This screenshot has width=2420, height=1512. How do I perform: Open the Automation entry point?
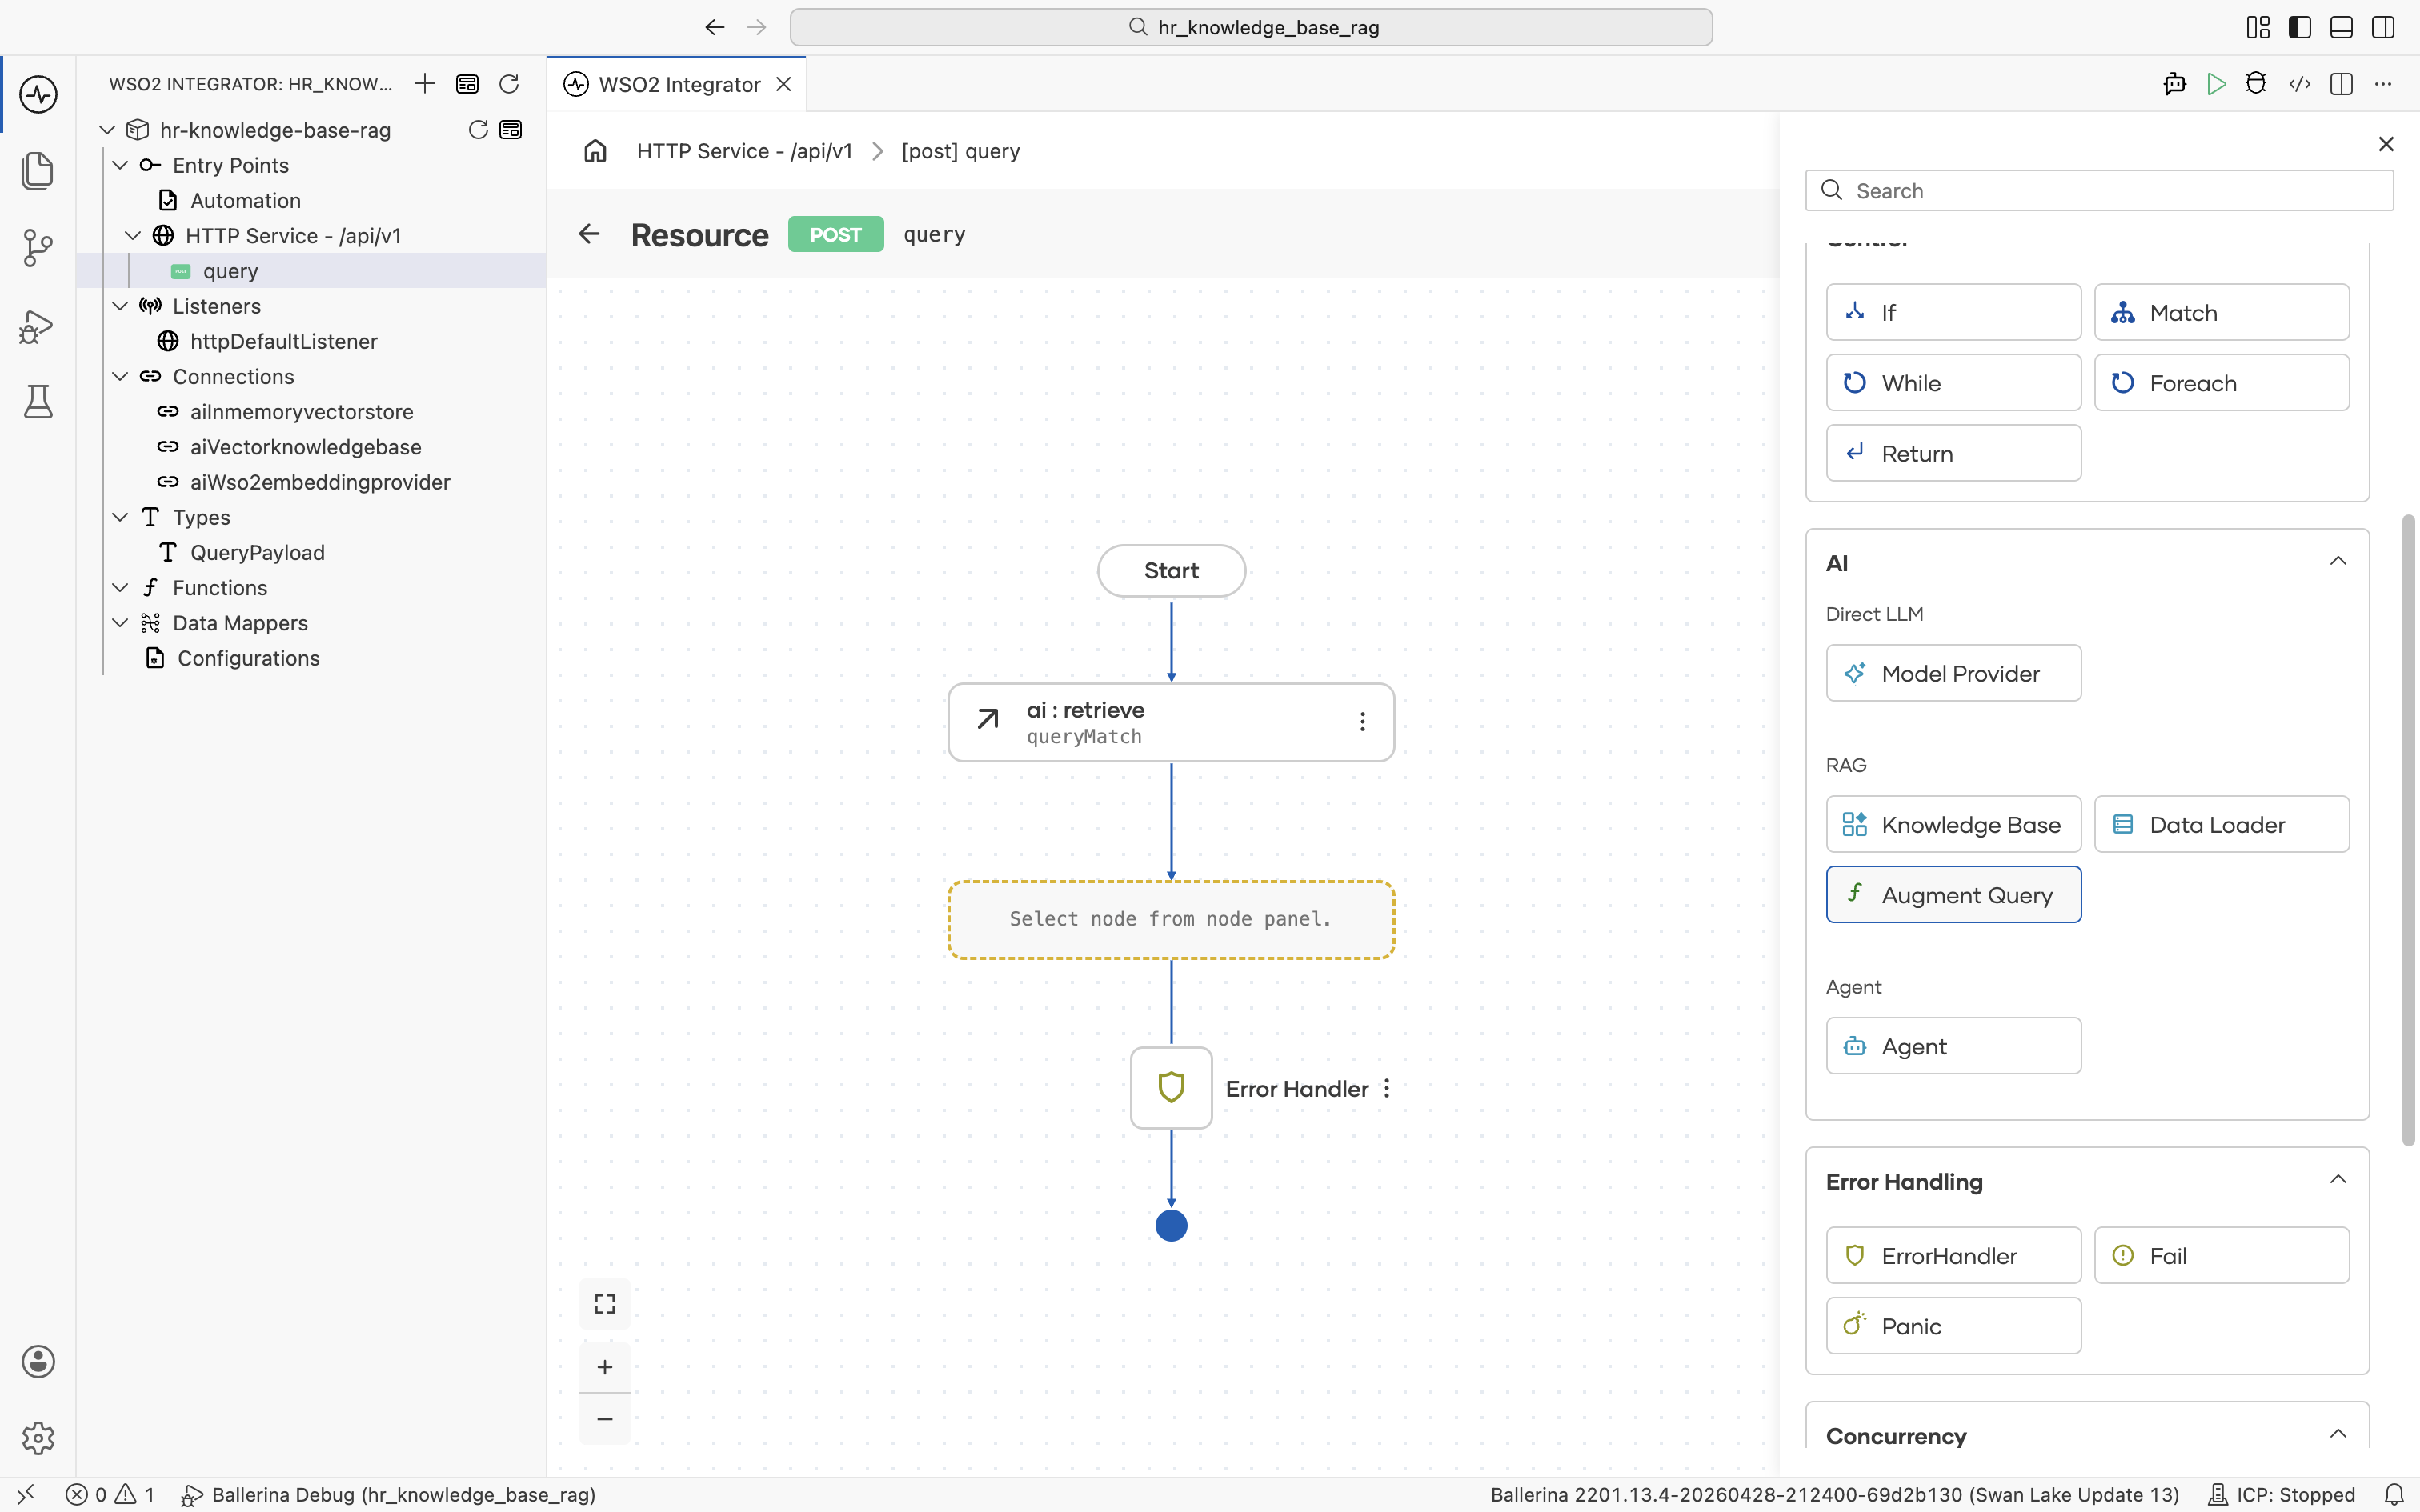point(312,200)
